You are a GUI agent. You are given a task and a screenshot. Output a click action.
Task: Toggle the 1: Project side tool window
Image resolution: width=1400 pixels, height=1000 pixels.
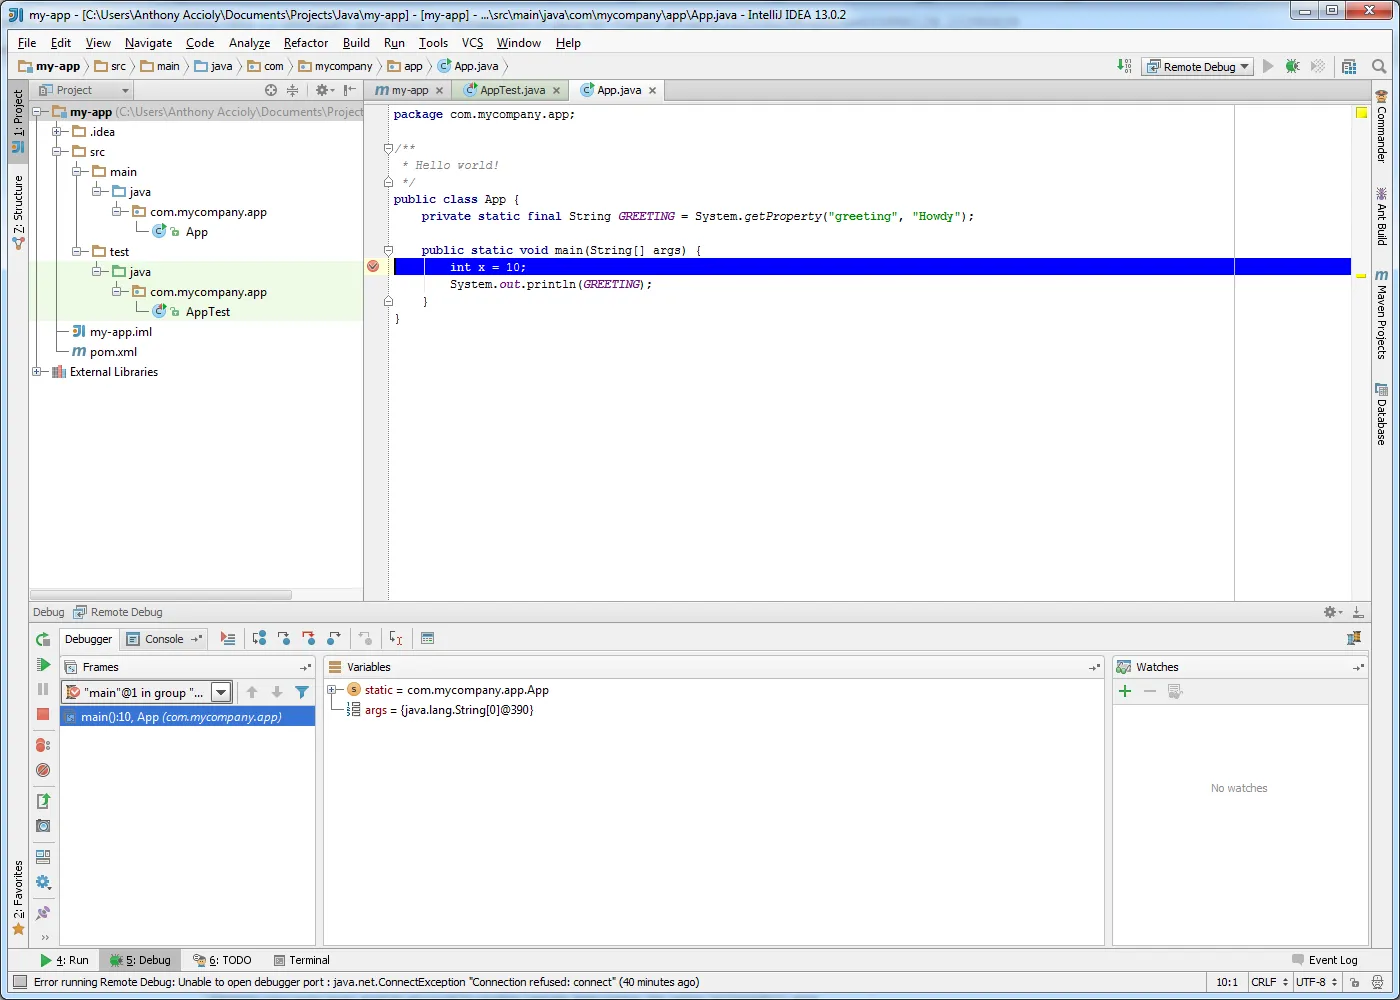(18, 122)
